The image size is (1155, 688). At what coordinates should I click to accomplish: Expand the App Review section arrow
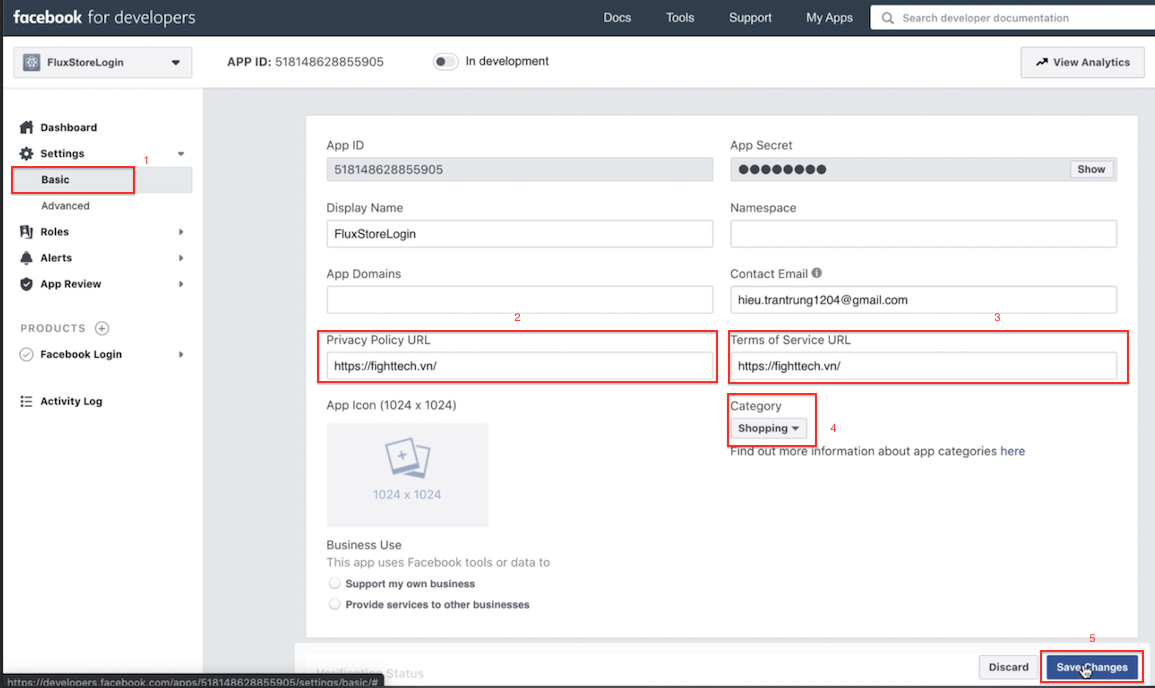click(180, 284)
